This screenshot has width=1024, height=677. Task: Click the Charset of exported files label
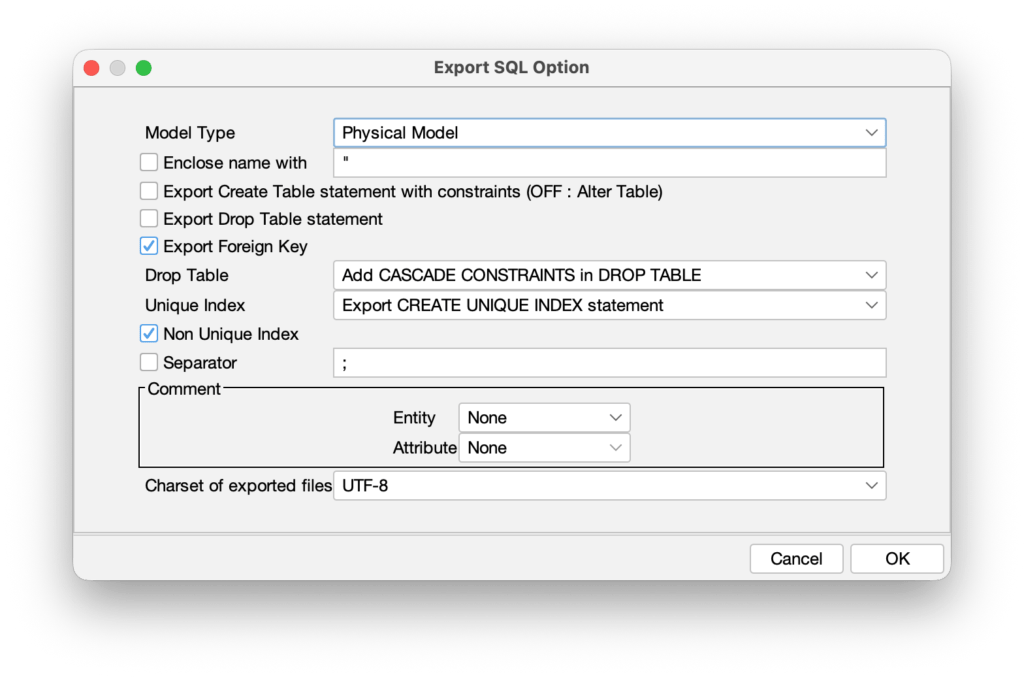click(x=238, y=485)
